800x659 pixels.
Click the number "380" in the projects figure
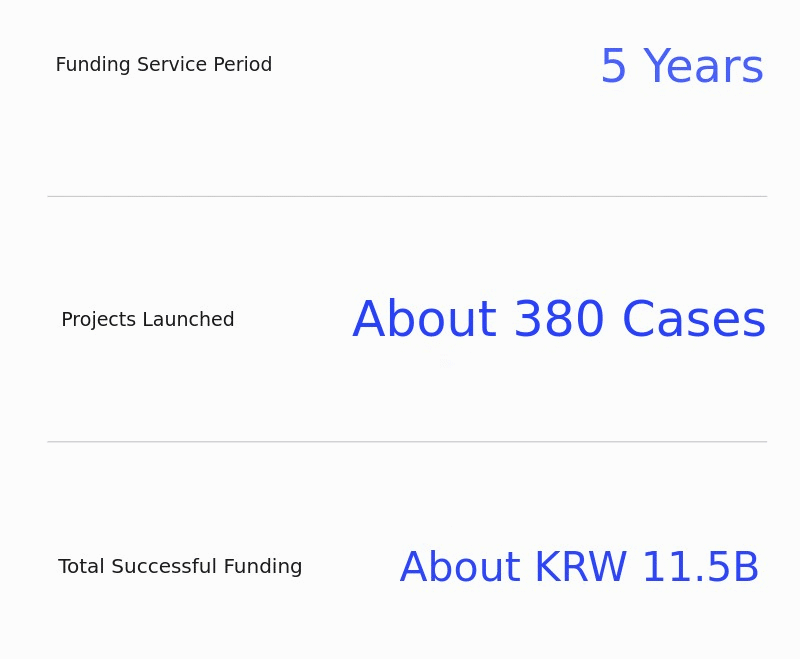(x=558, y=321)
